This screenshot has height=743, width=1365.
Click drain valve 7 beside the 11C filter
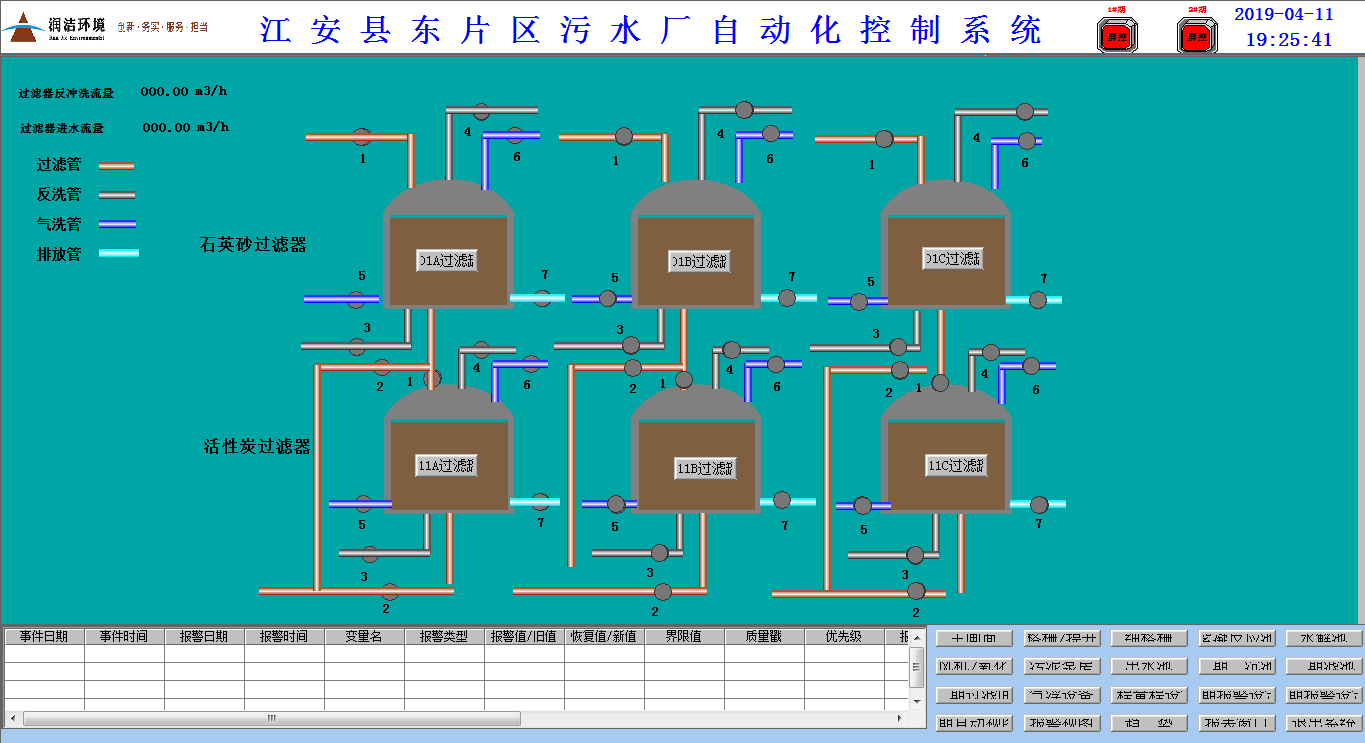[x=1039, y=505]
